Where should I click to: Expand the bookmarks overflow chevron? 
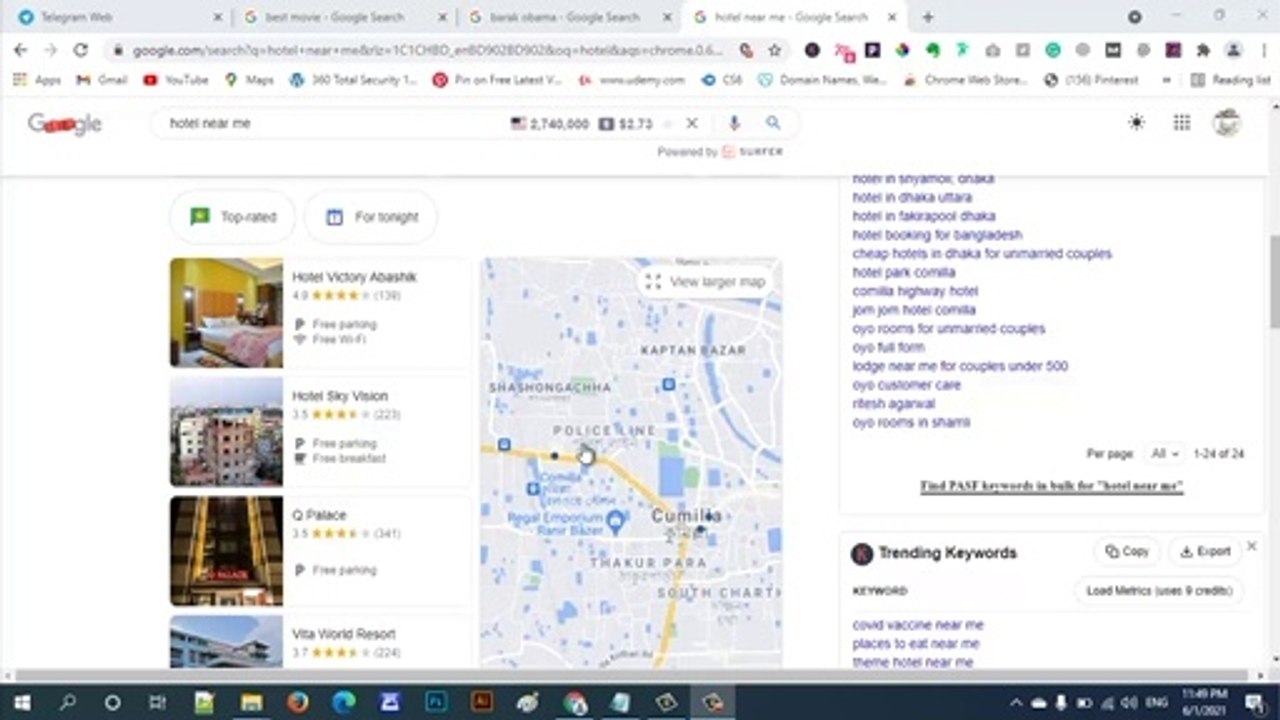pyautogui.click(x=1166, y=80)
